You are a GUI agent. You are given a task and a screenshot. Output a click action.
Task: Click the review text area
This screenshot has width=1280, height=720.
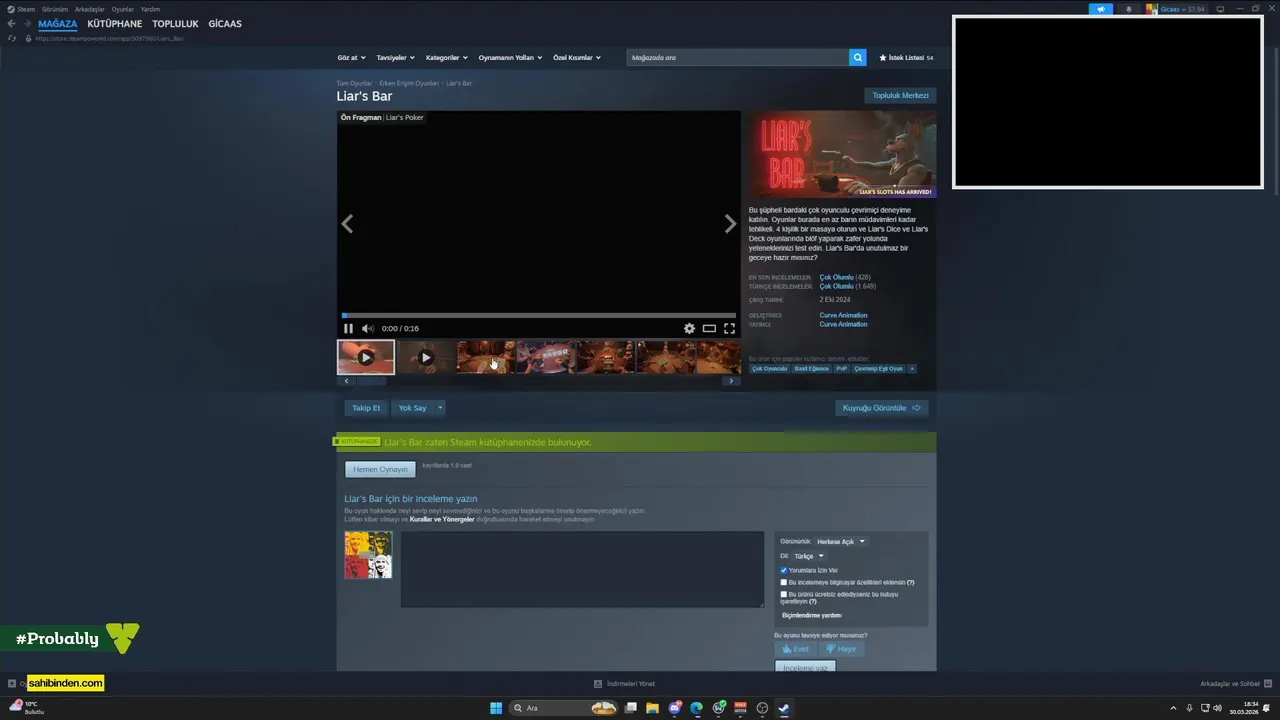point(582,569)
